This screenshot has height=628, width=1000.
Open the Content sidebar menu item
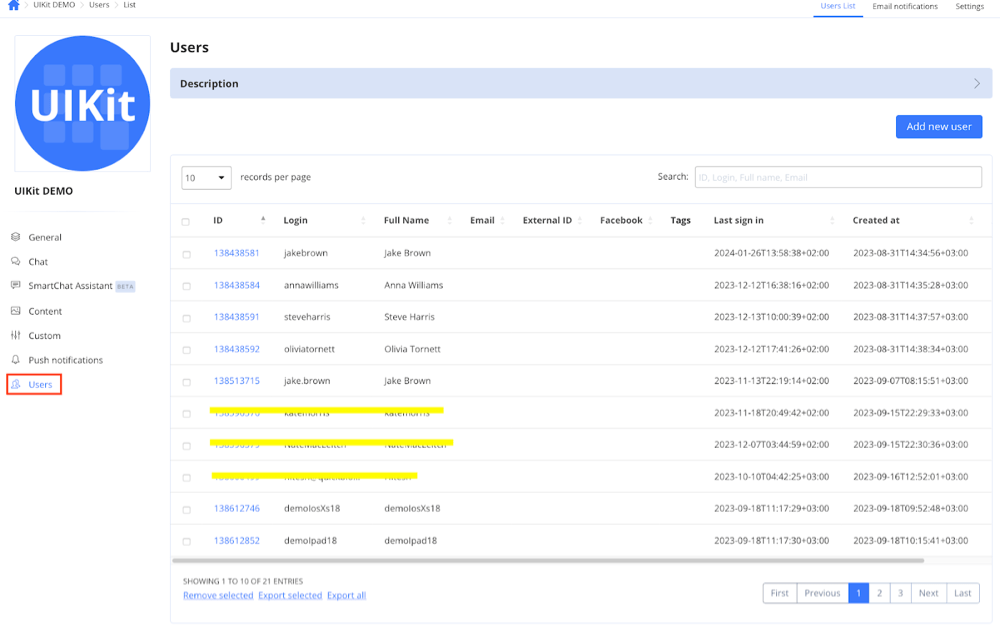[45, 311]
